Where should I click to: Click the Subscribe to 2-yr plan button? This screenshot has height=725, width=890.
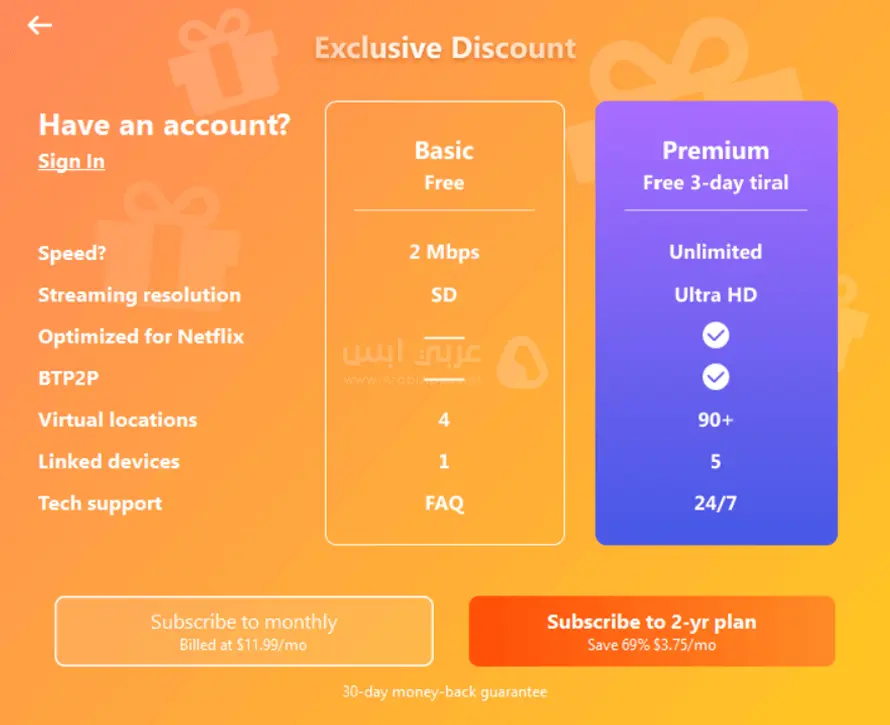coord(651,631)
